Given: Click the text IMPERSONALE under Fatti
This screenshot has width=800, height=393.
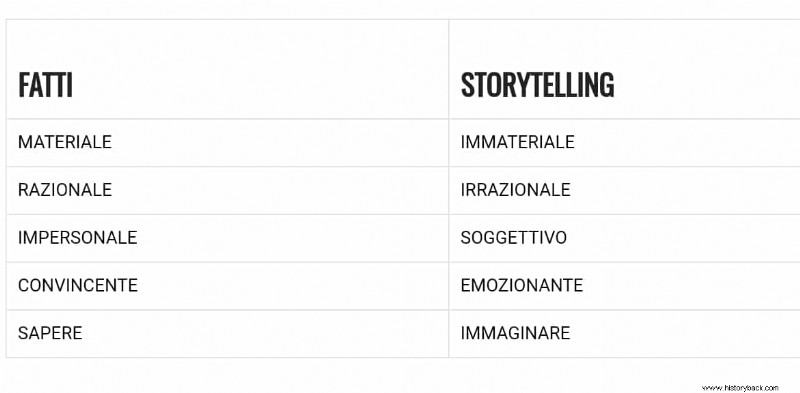Looking at the screenshot, I should 78,238.
